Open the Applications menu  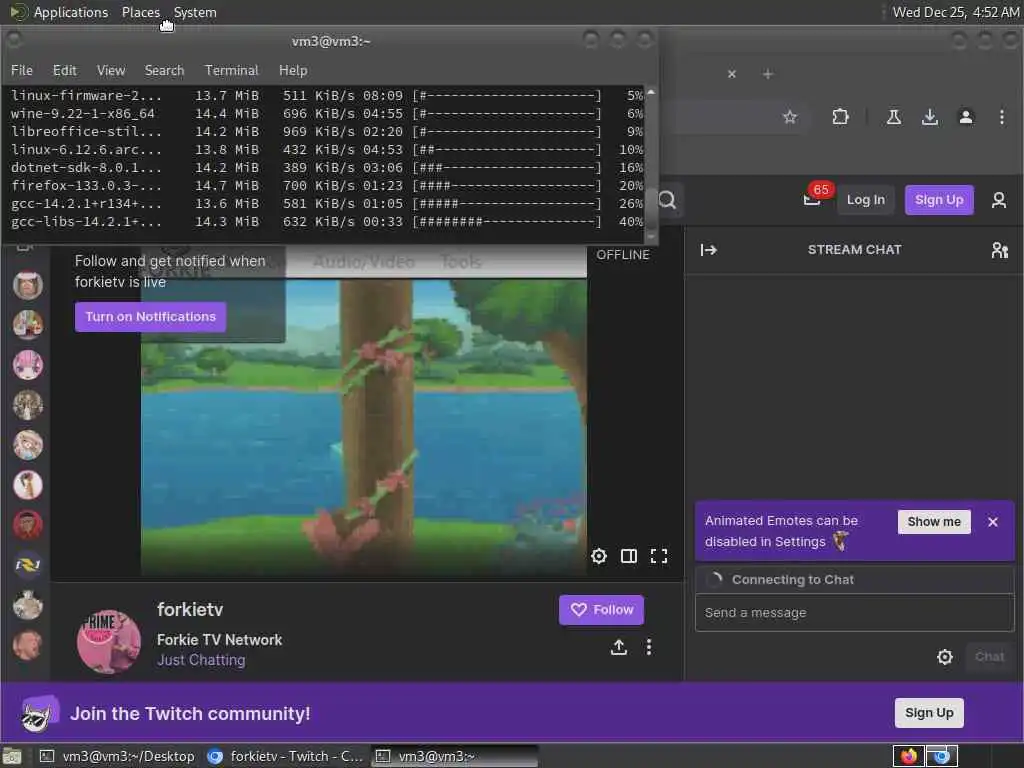(71, 12)
